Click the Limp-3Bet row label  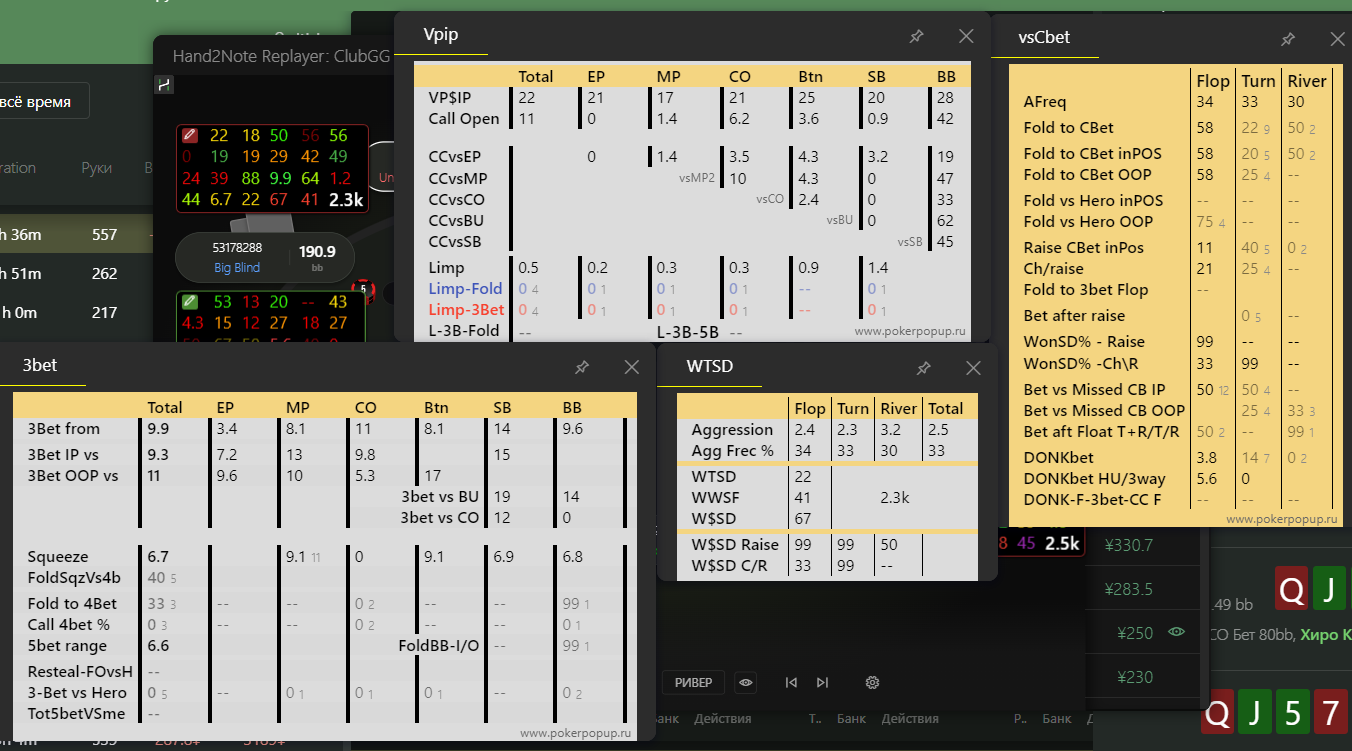click(467, 310)
